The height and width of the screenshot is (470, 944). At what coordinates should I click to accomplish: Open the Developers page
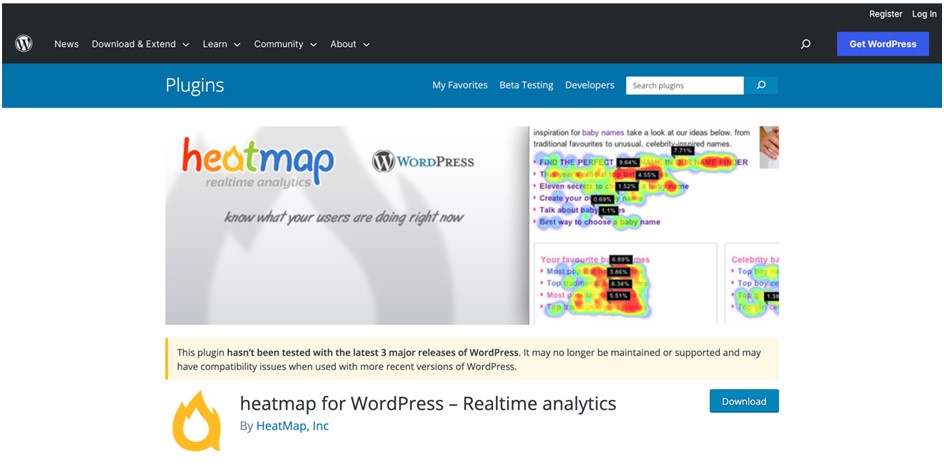589,85
